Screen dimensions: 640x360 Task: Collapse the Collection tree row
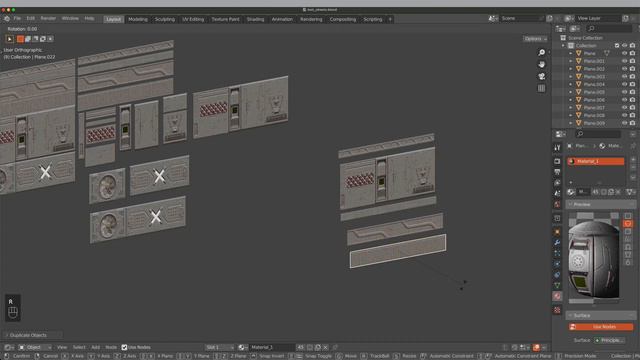(563, 46)
